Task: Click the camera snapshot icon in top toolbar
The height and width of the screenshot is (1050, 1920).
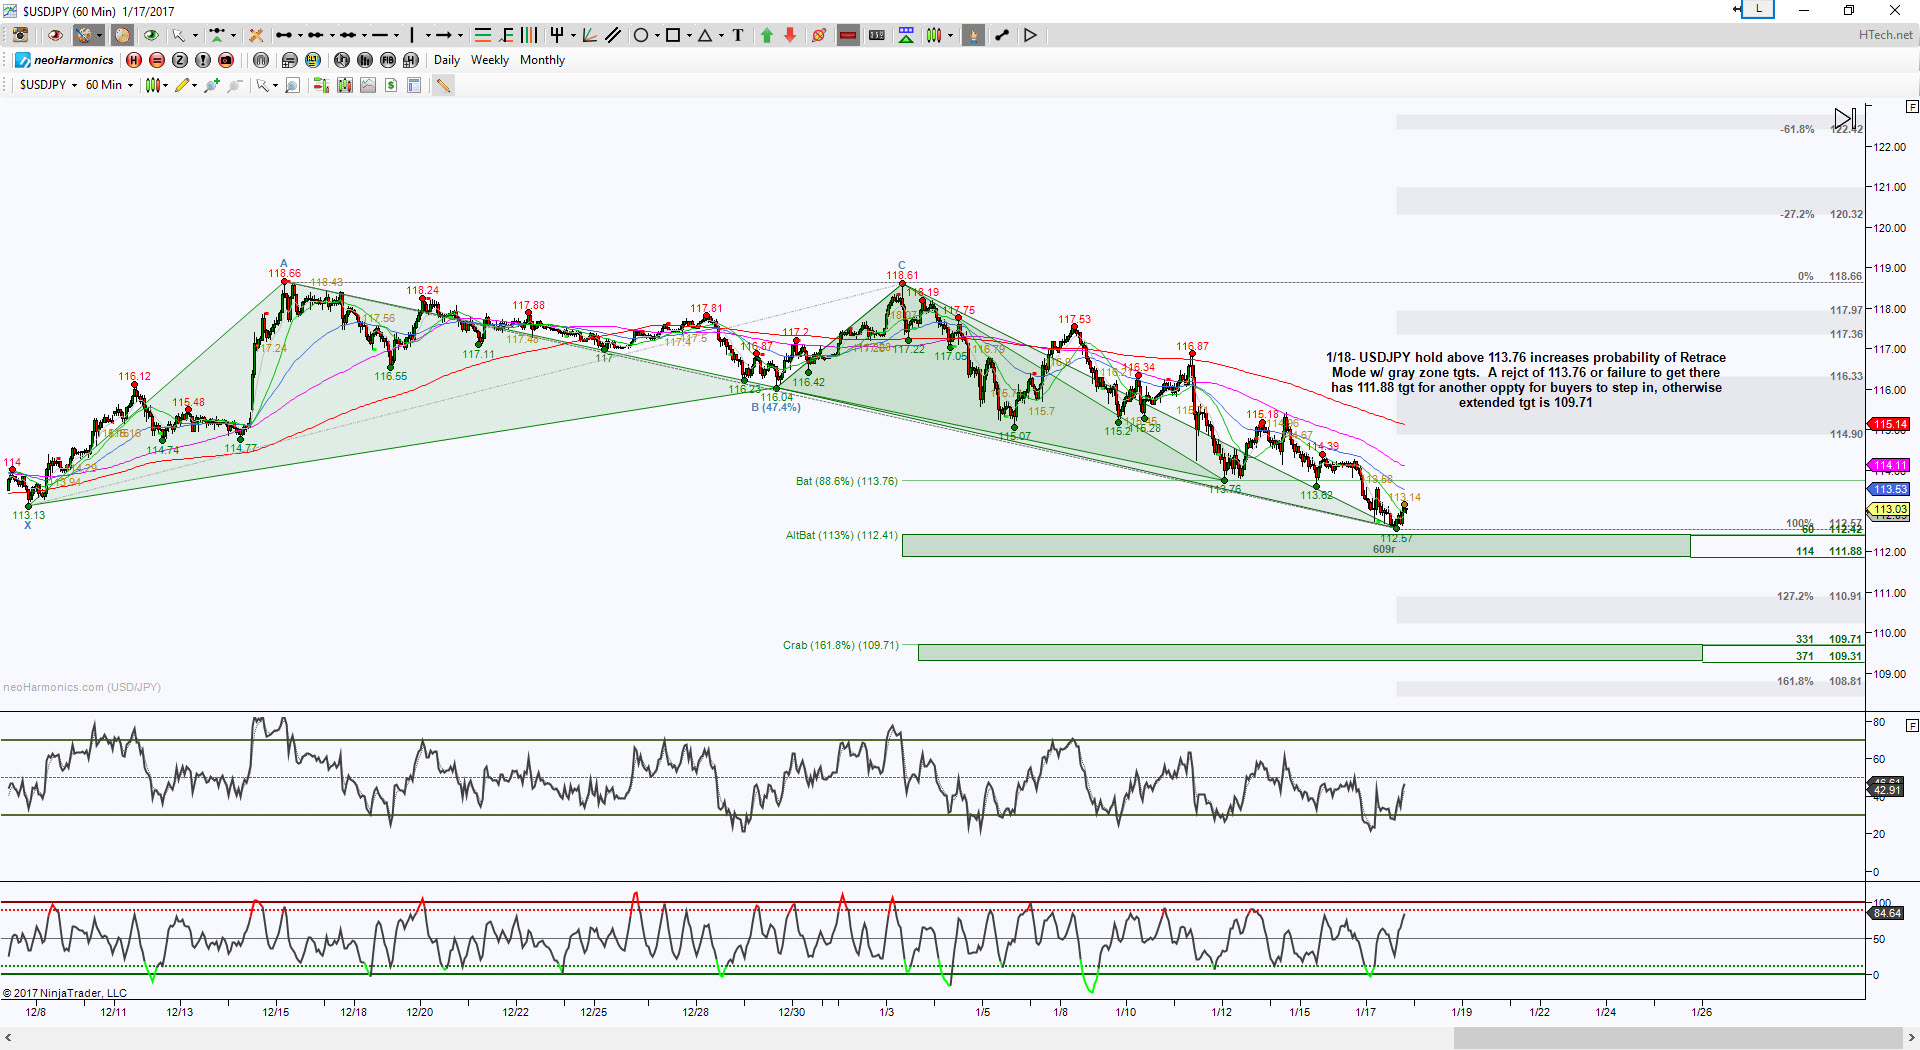Action: 20,35
